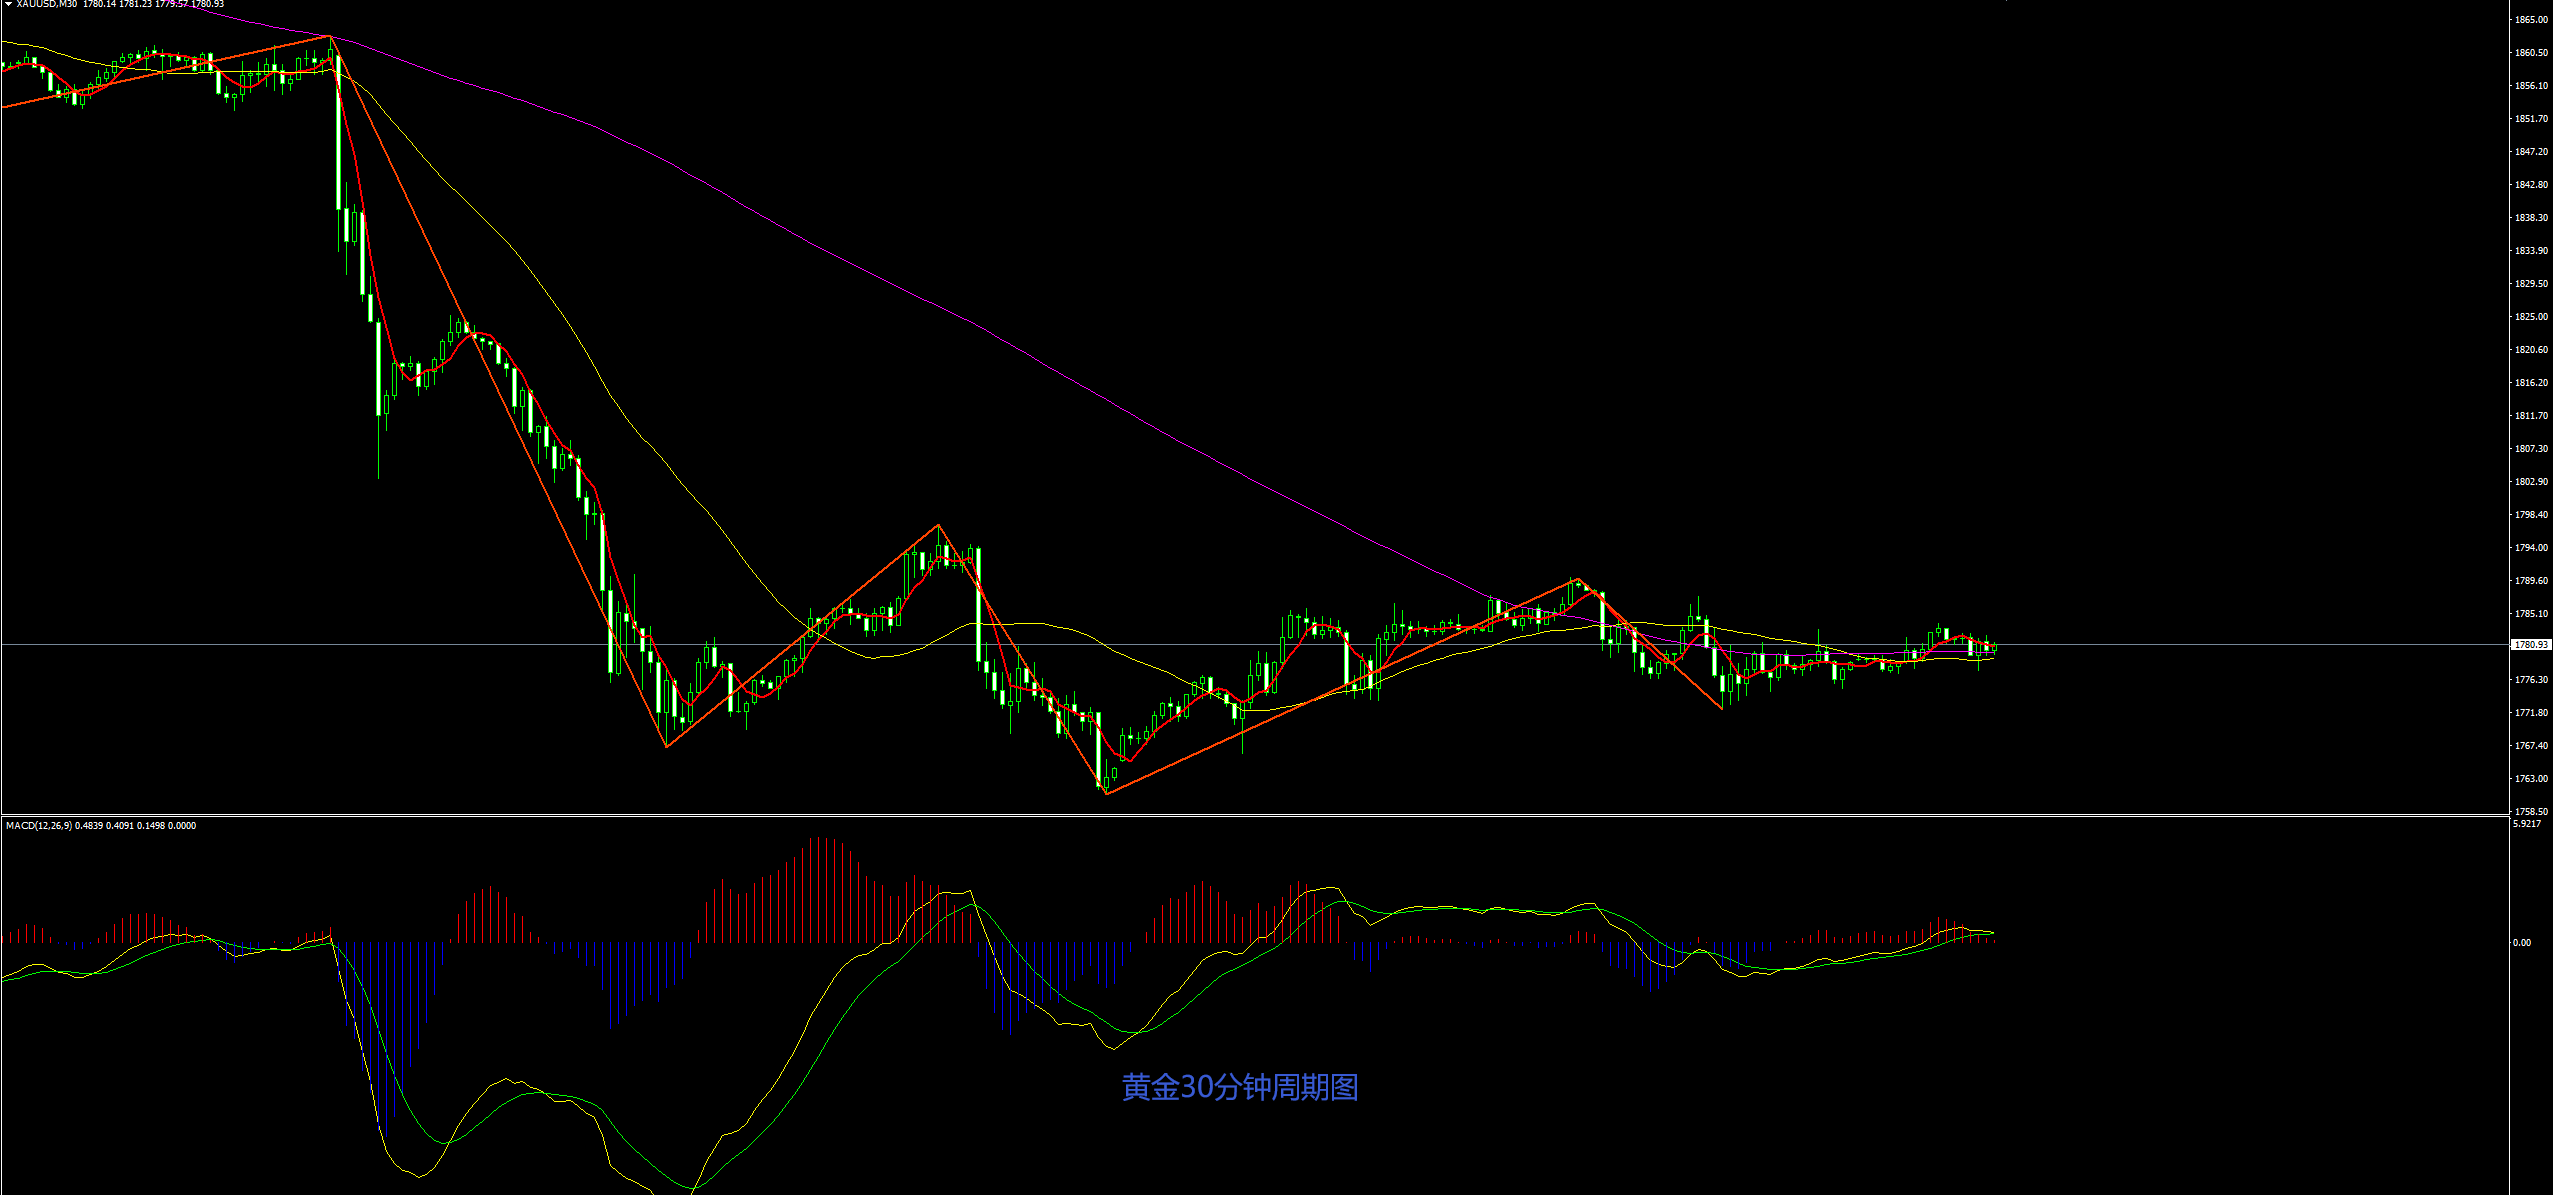Click the MACD scale maximum value 5.9217
This screenshot has height=1195, width=2553.
pos(2527,823)
